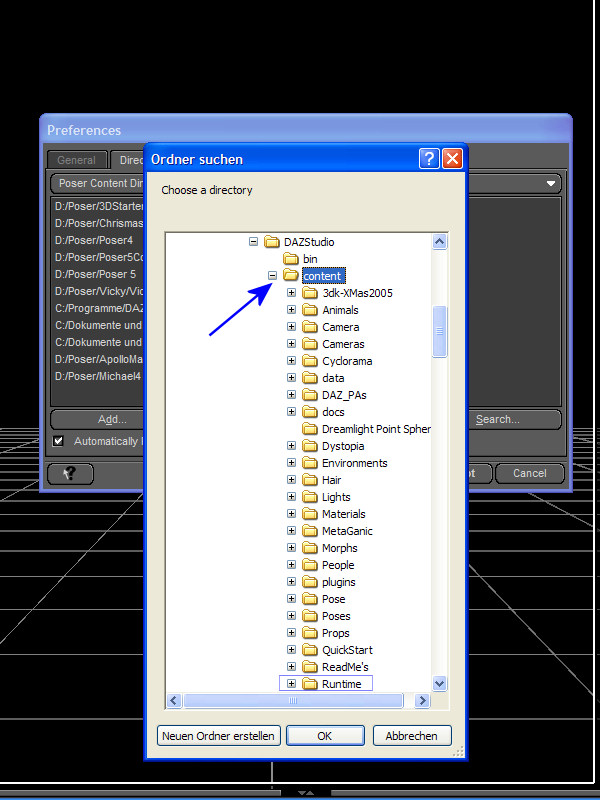Click the Dystopia folder icon
This screenshot has width=600, height=800.
tap(310, 446)
